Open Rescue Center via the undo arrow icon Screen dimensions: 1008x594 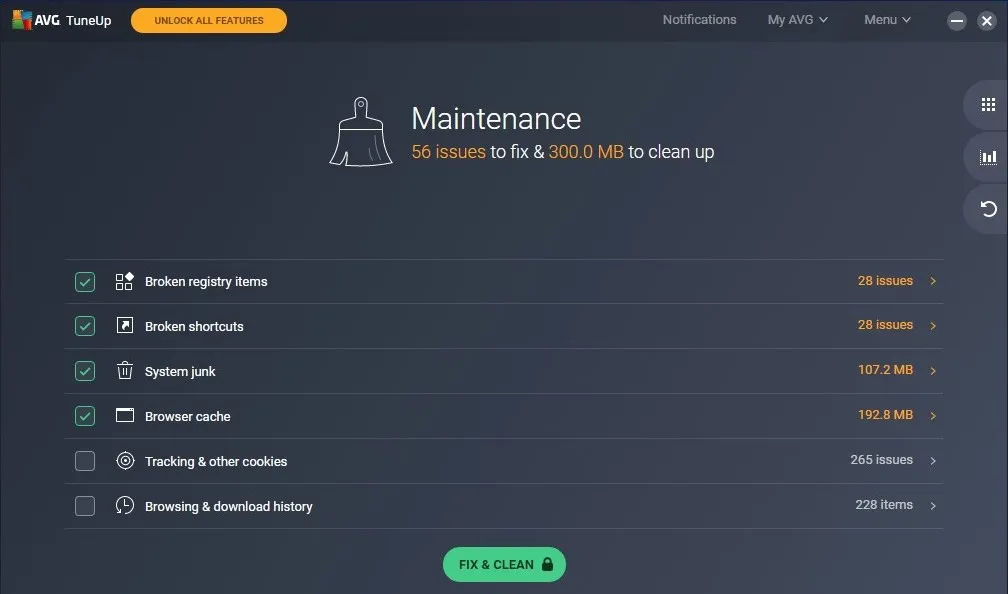987,209
